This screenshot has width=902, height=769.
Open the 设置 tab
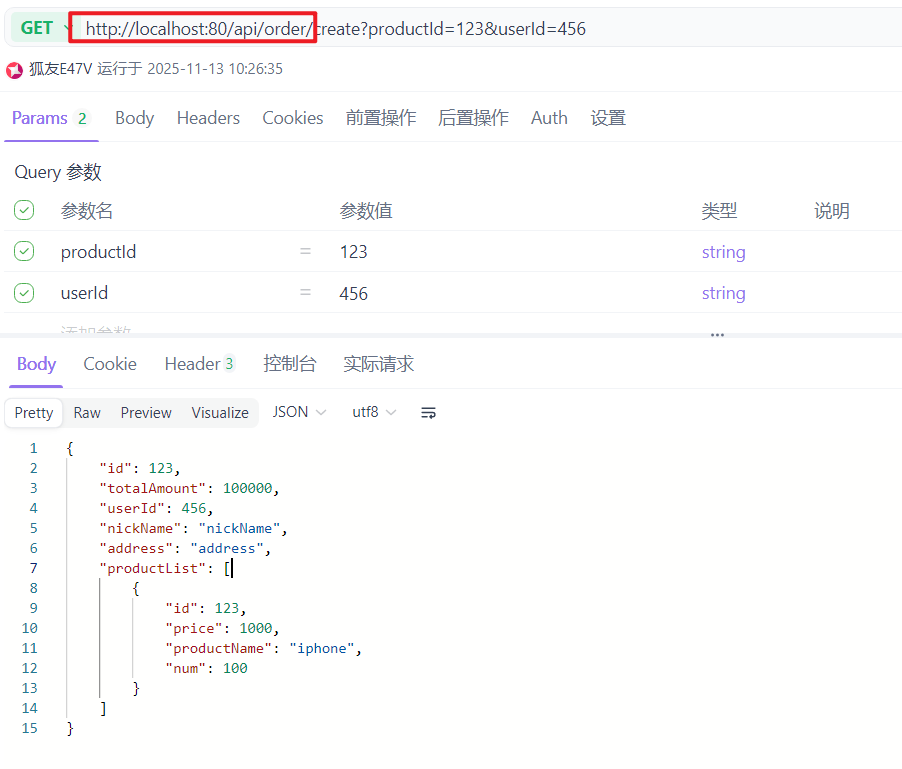(608, 118)
